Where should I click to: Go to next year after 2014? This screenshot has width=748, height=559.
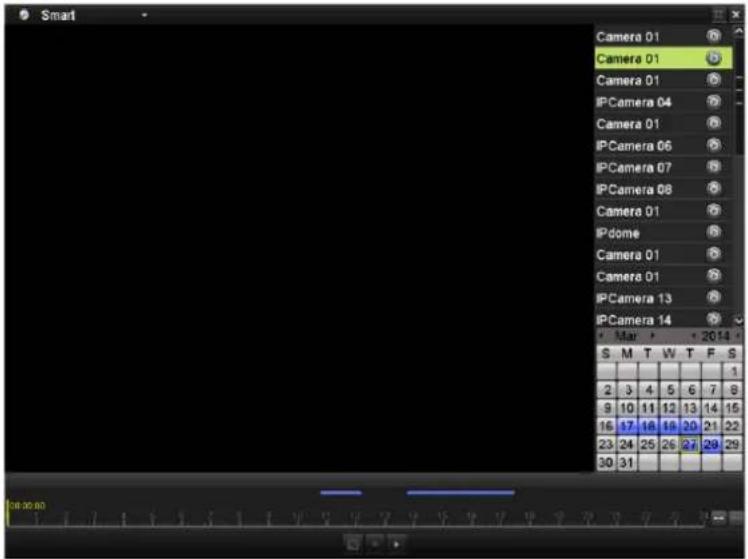738,336
